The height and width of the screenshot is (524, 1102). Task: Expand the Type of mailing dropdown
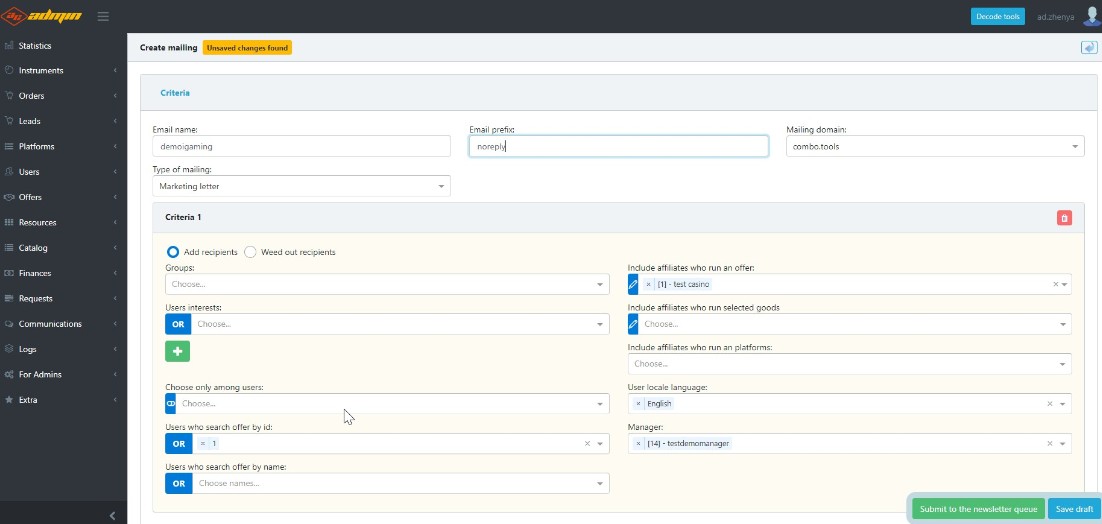pyautogui.click(x=301, y=186)
